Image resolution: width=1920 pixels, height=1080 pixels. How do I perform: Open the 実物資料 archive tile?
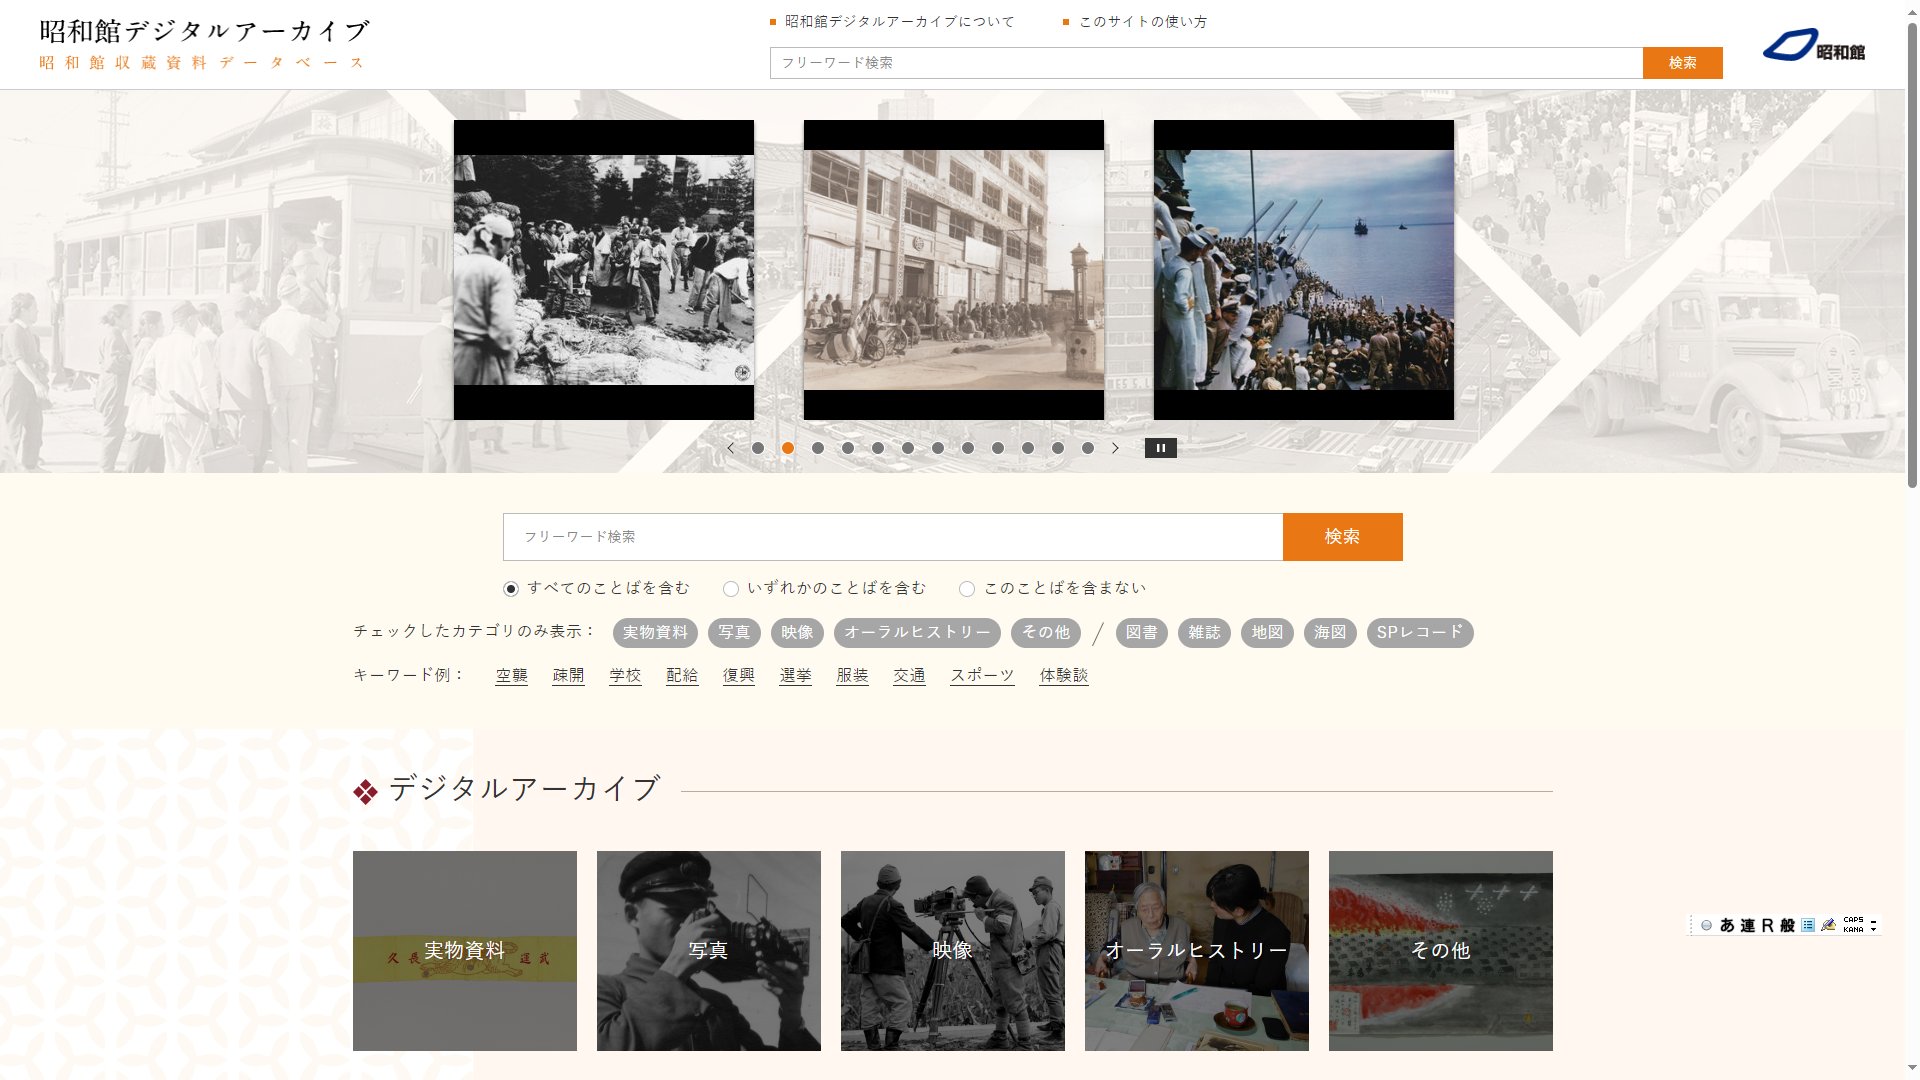pyautogui.click(x=465, y=951)
